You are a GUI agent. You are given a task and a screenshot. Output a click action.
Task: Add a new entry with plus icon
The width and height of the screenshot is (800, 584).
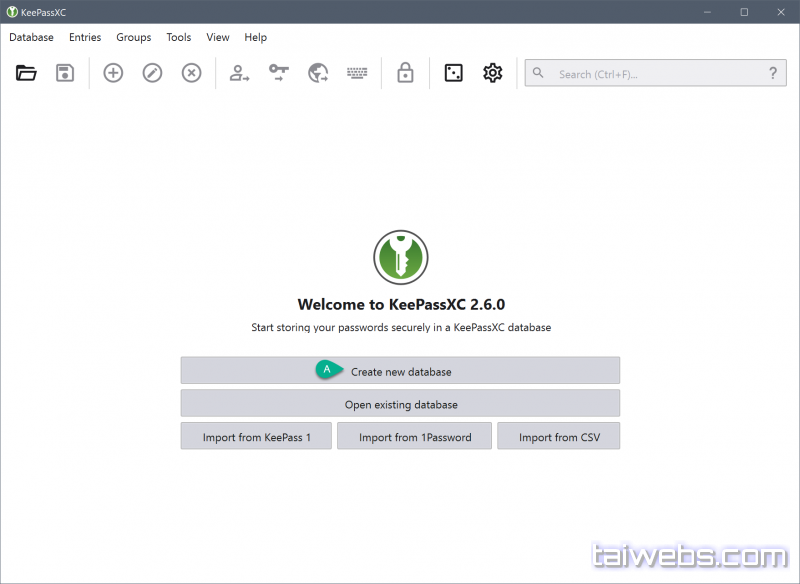pyautogui.click(x=113, y=73)
